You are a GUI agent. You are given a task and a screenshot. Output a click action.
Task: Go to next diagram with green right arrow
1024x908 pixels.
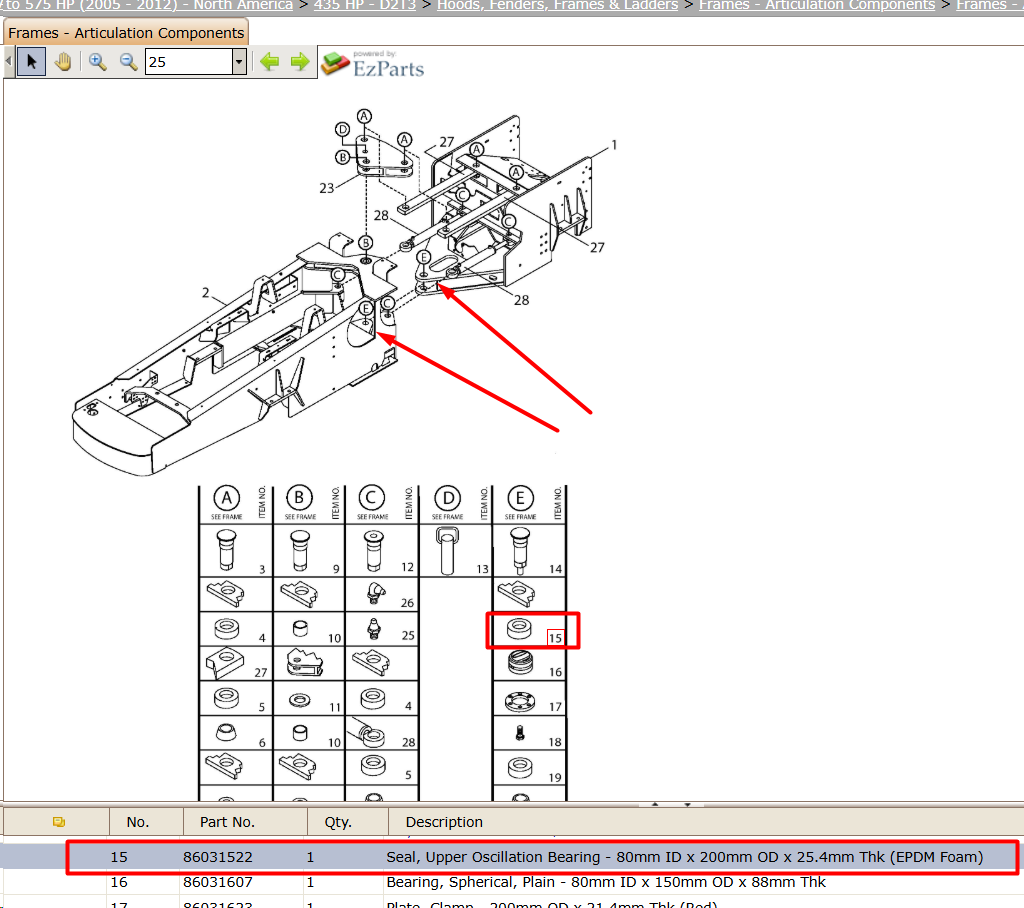(x=300, y=62)
